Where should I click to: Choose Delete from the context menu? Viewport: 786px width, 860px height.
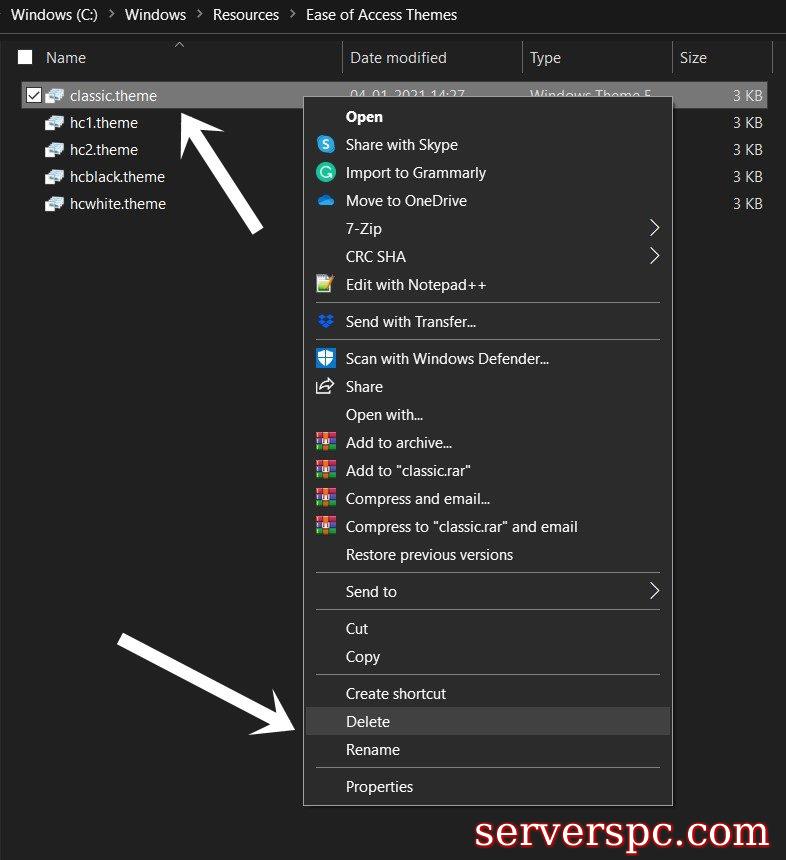(368, 722)
